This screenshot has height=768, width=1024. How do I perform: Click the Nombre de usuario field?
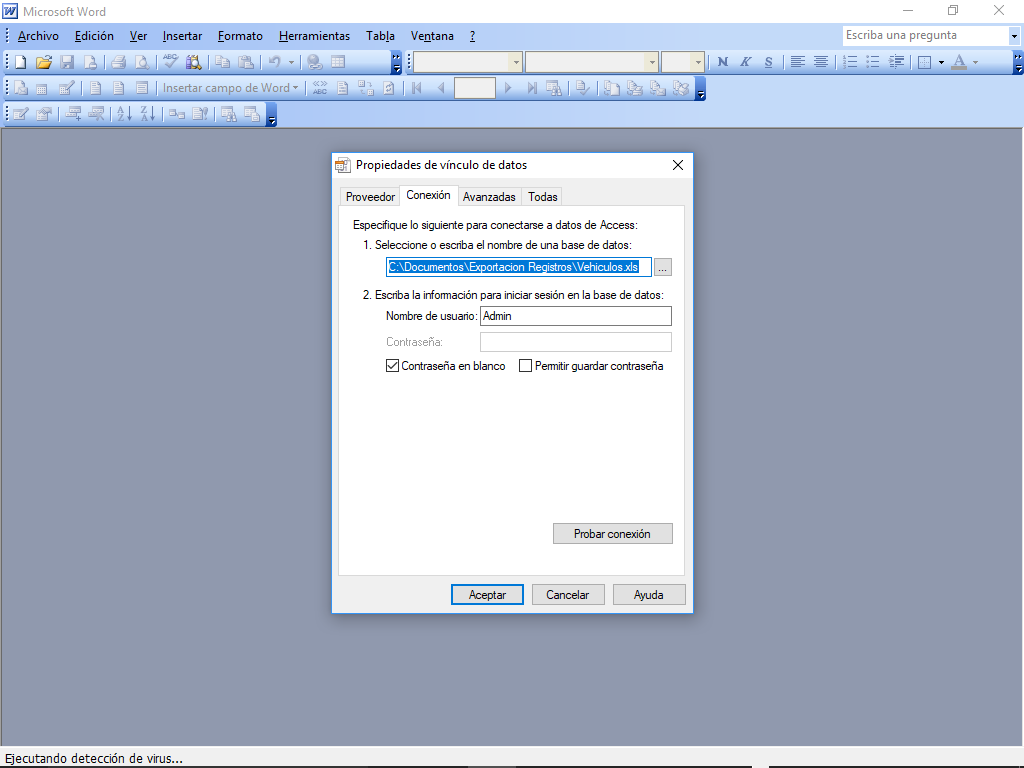tap(576, 316)
